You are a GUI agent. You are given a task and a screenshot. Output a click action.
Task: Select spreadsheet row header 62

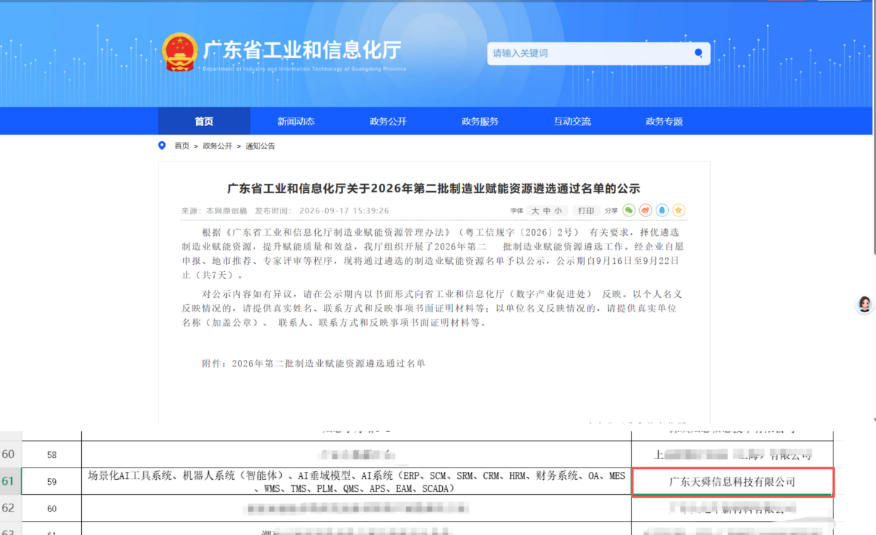point(10,508)
